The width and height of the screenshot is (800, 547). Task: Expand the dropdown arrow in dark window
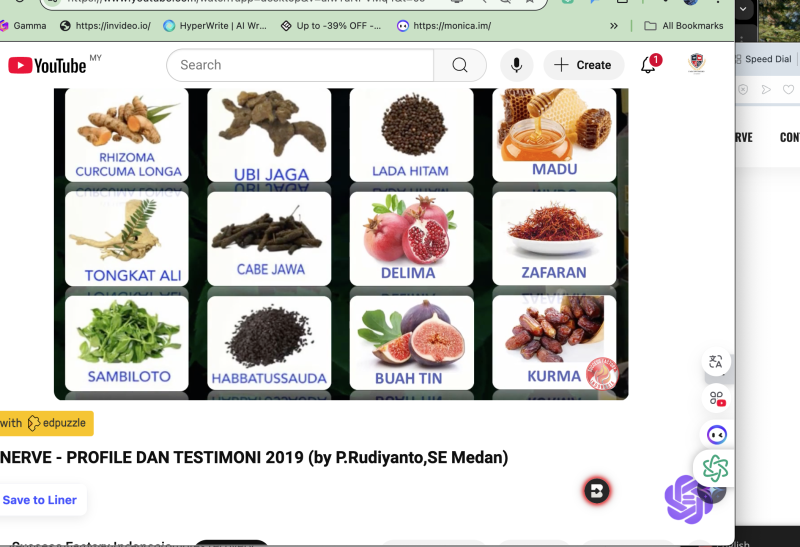pyautogui.click(x=742, y=9)
